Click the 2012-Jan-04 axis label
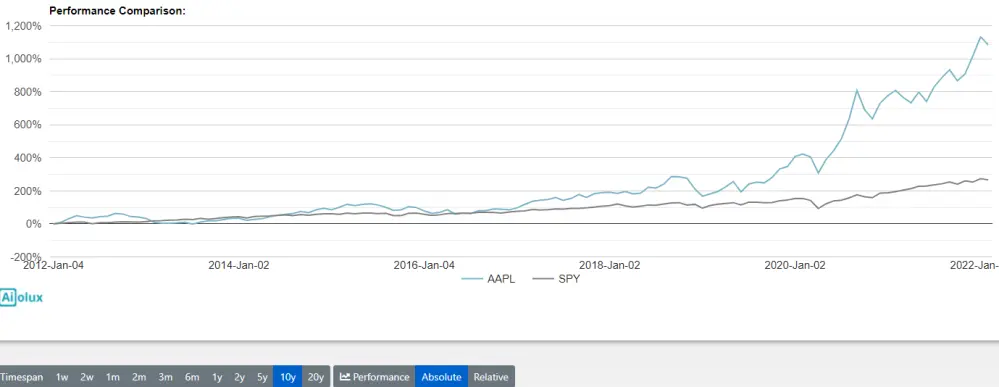Screen dimensions: 999x387 coord(54,265)
